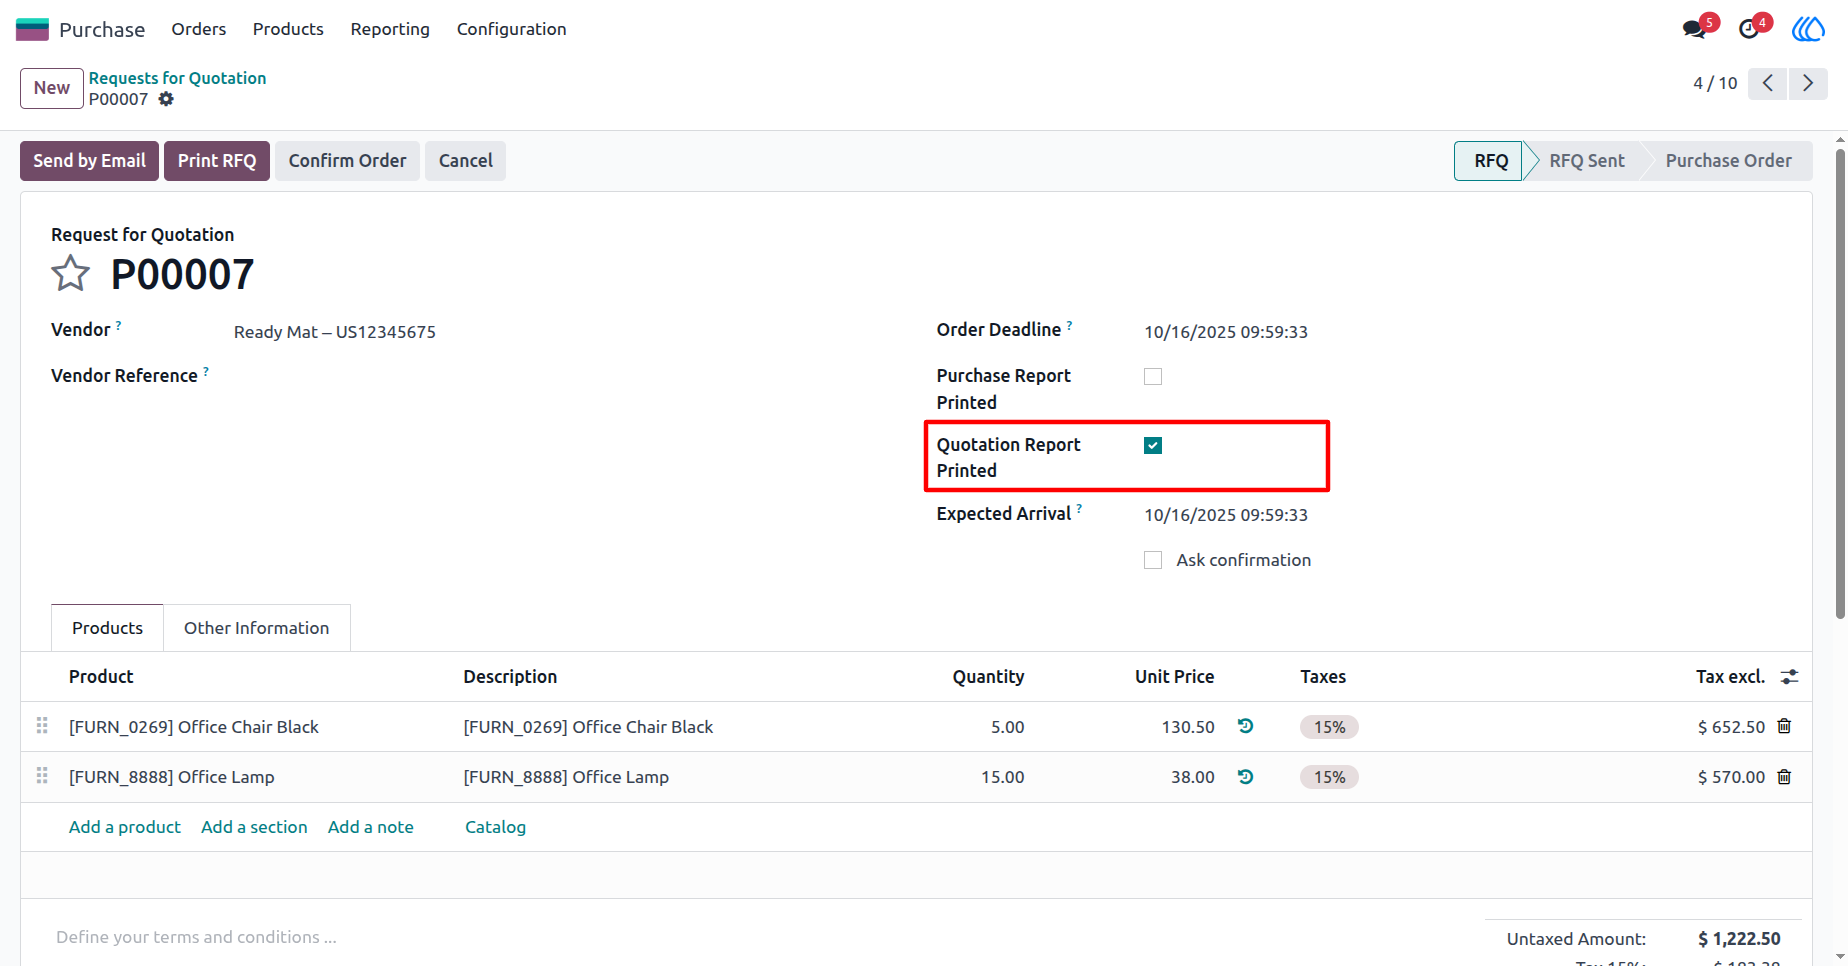1848x966 pixels.
Task: Click Confirm Order button
Action: pyautogui.click(x=347, y=161)
